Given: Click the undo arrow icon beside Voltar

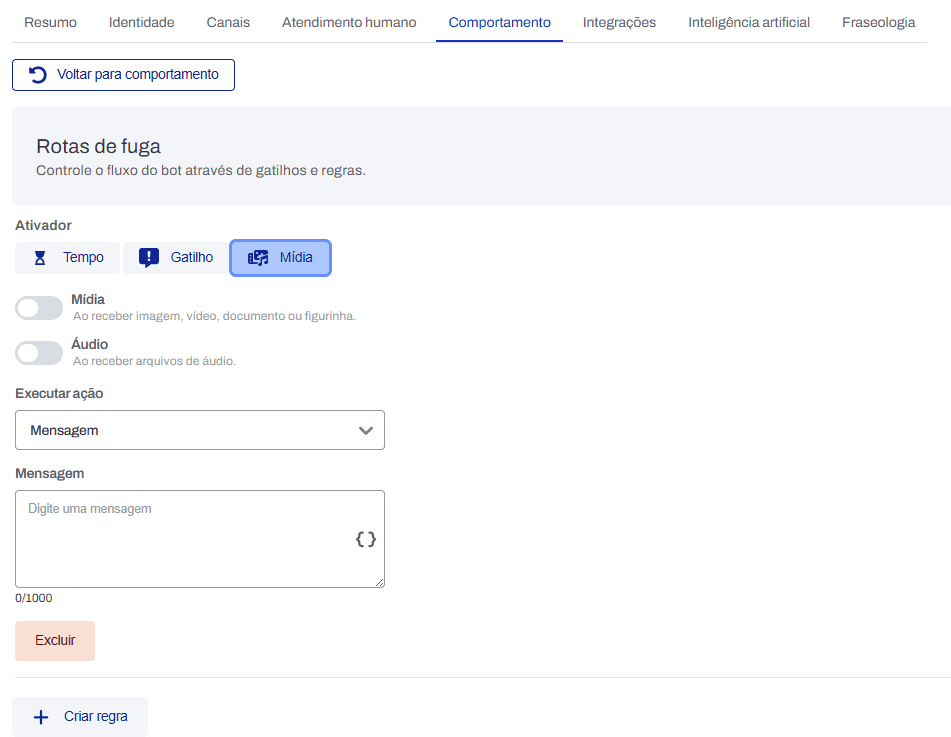Looking at the screenshot, I should (x=38, y=75).
